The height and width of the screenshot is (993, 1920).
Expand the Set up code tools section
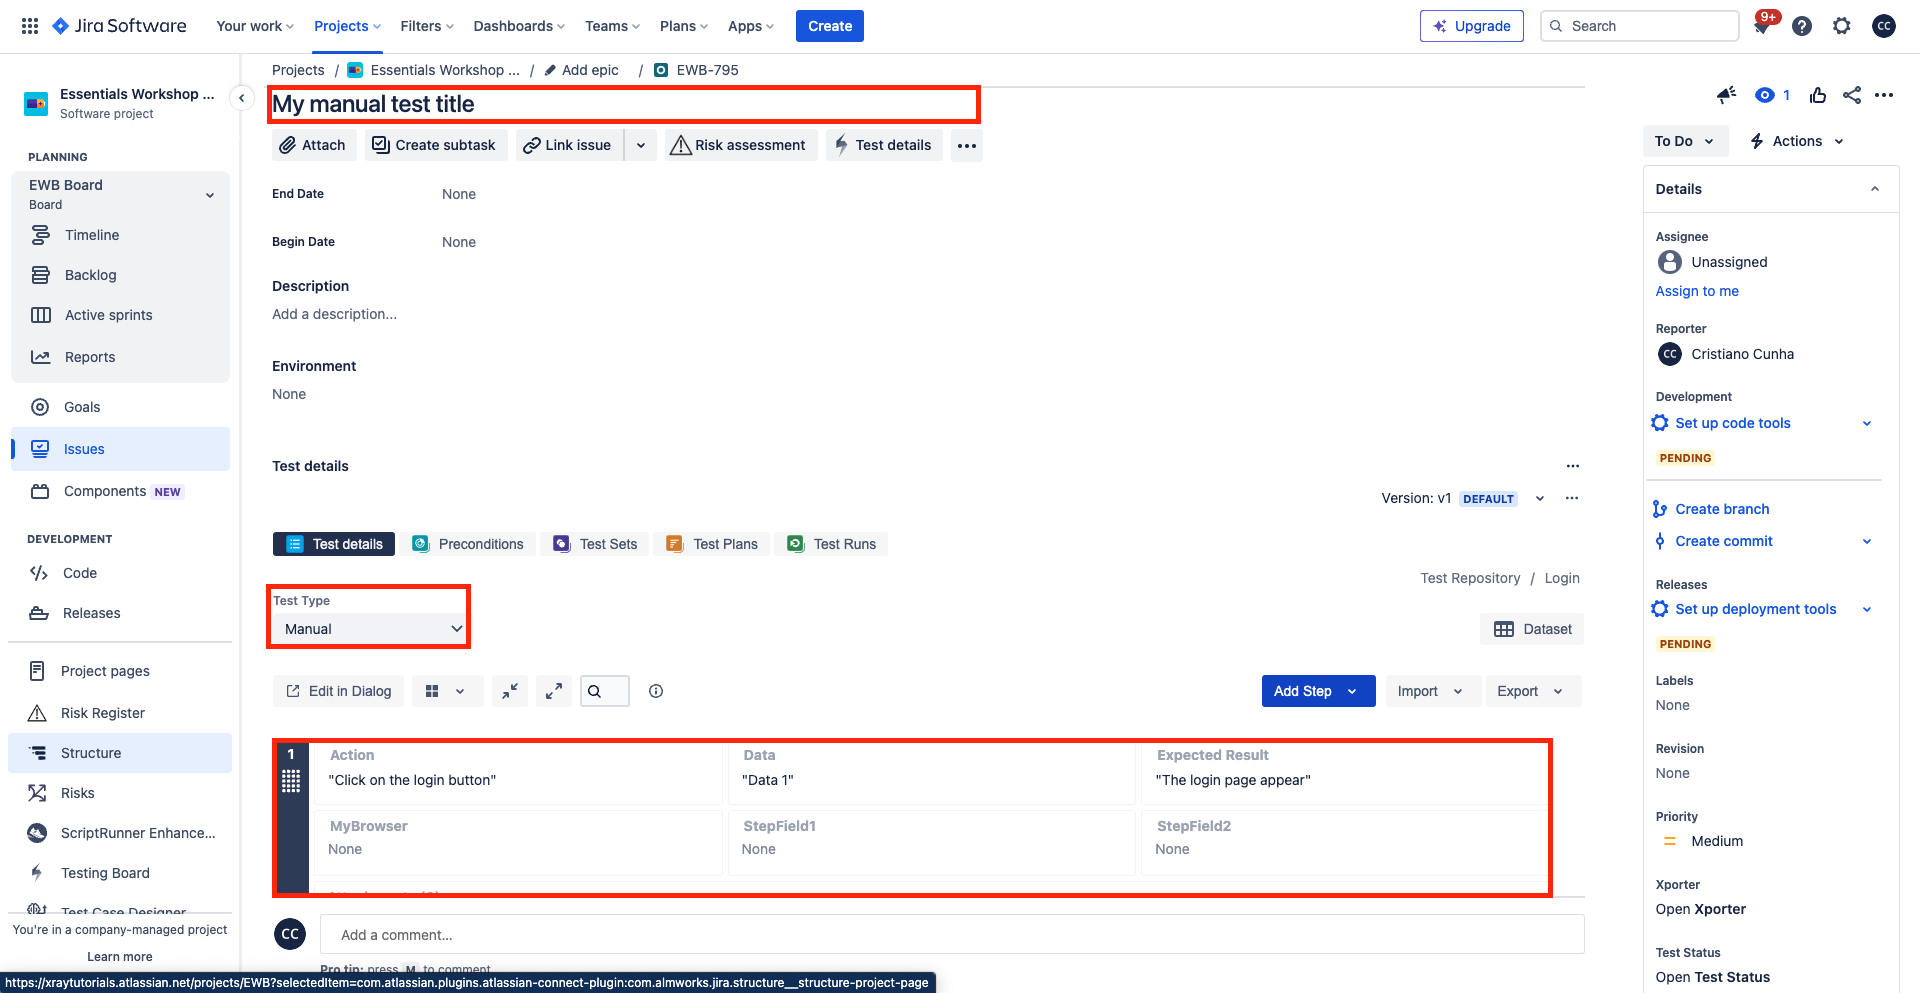[1867, 423]
